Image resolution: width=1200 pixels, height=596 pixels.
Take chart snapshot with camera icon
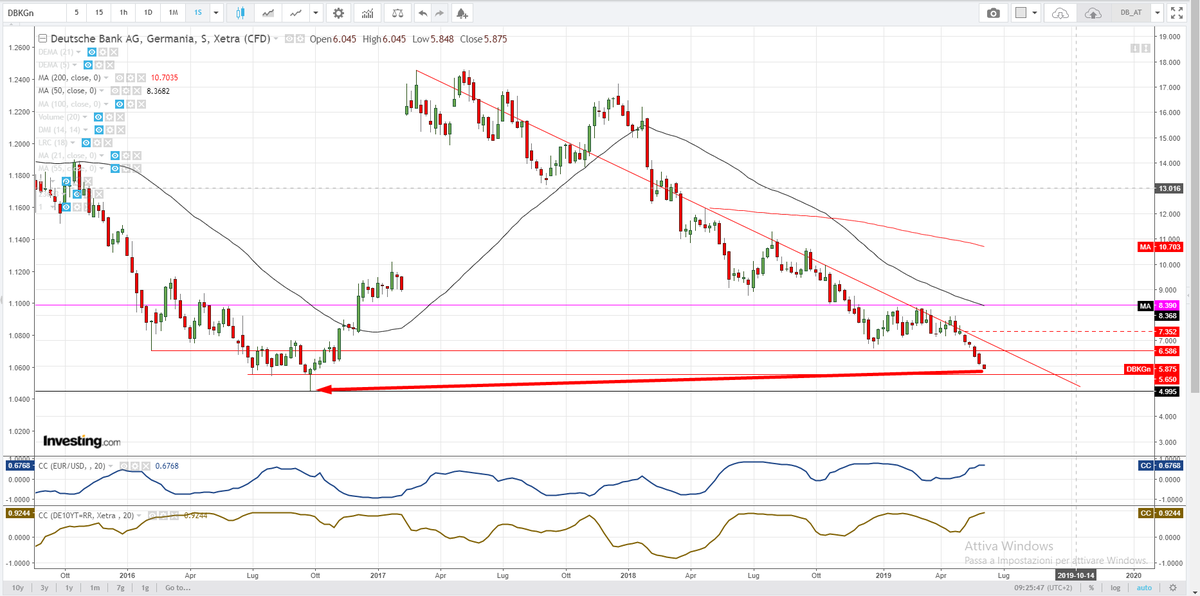[993, 13]
